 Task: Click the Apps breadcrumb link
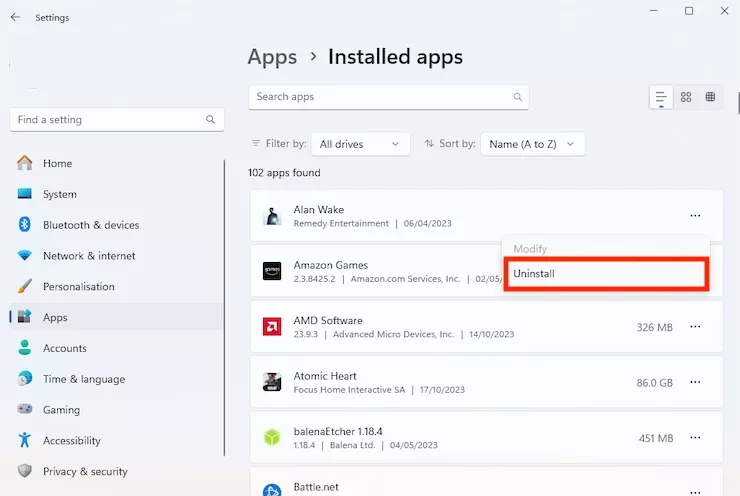click(x=272, y=57)
